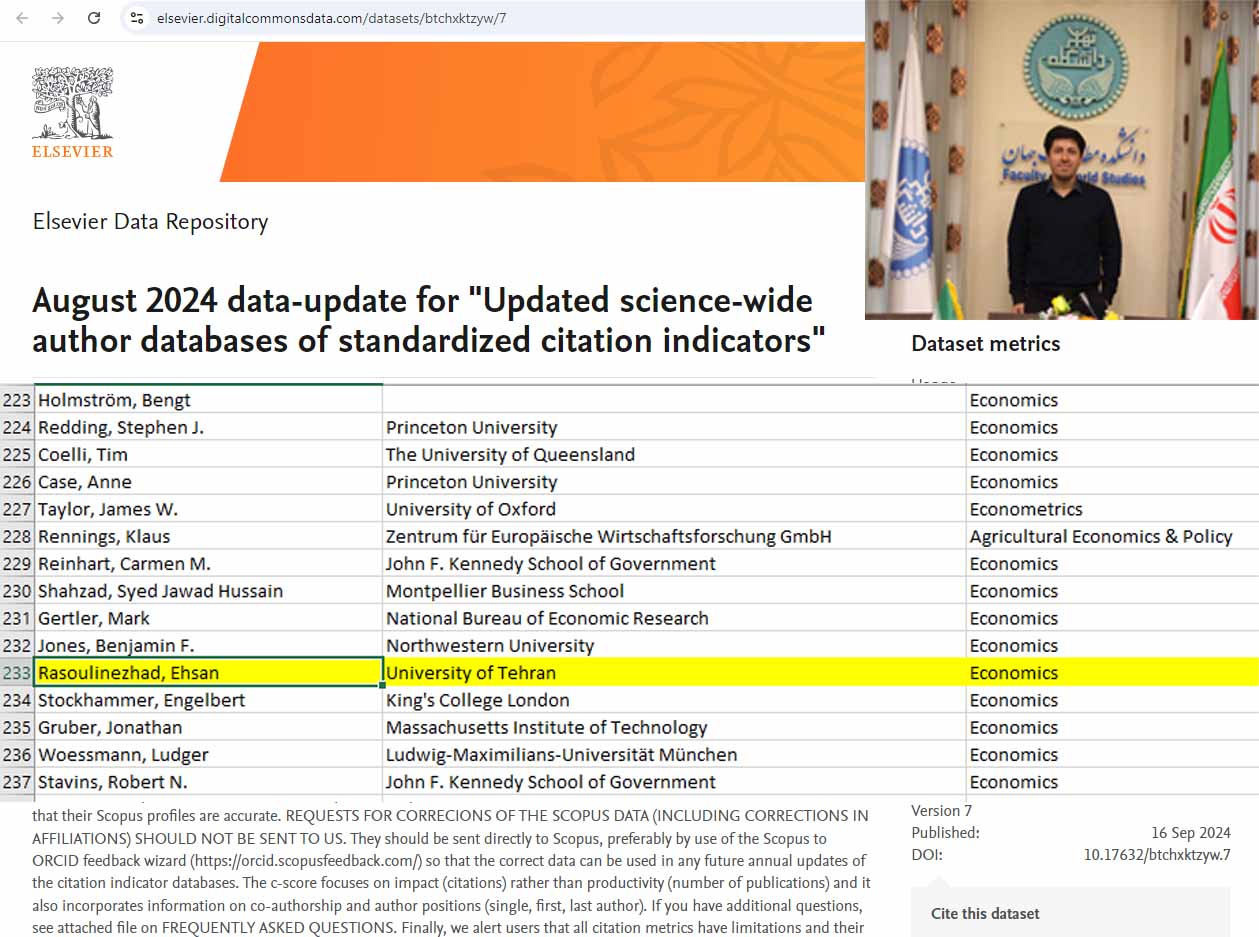Screen dimensions: 1259x937
Task: Click the Dataset metrics heading
Action: tap(986, 344)
